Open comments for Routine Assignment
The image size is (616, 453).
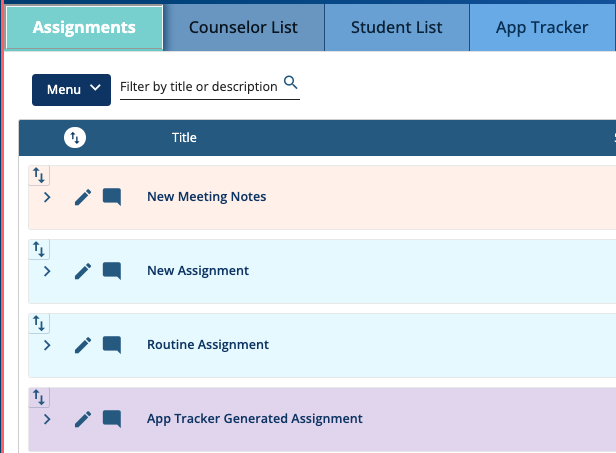click(x=112, y=345)
